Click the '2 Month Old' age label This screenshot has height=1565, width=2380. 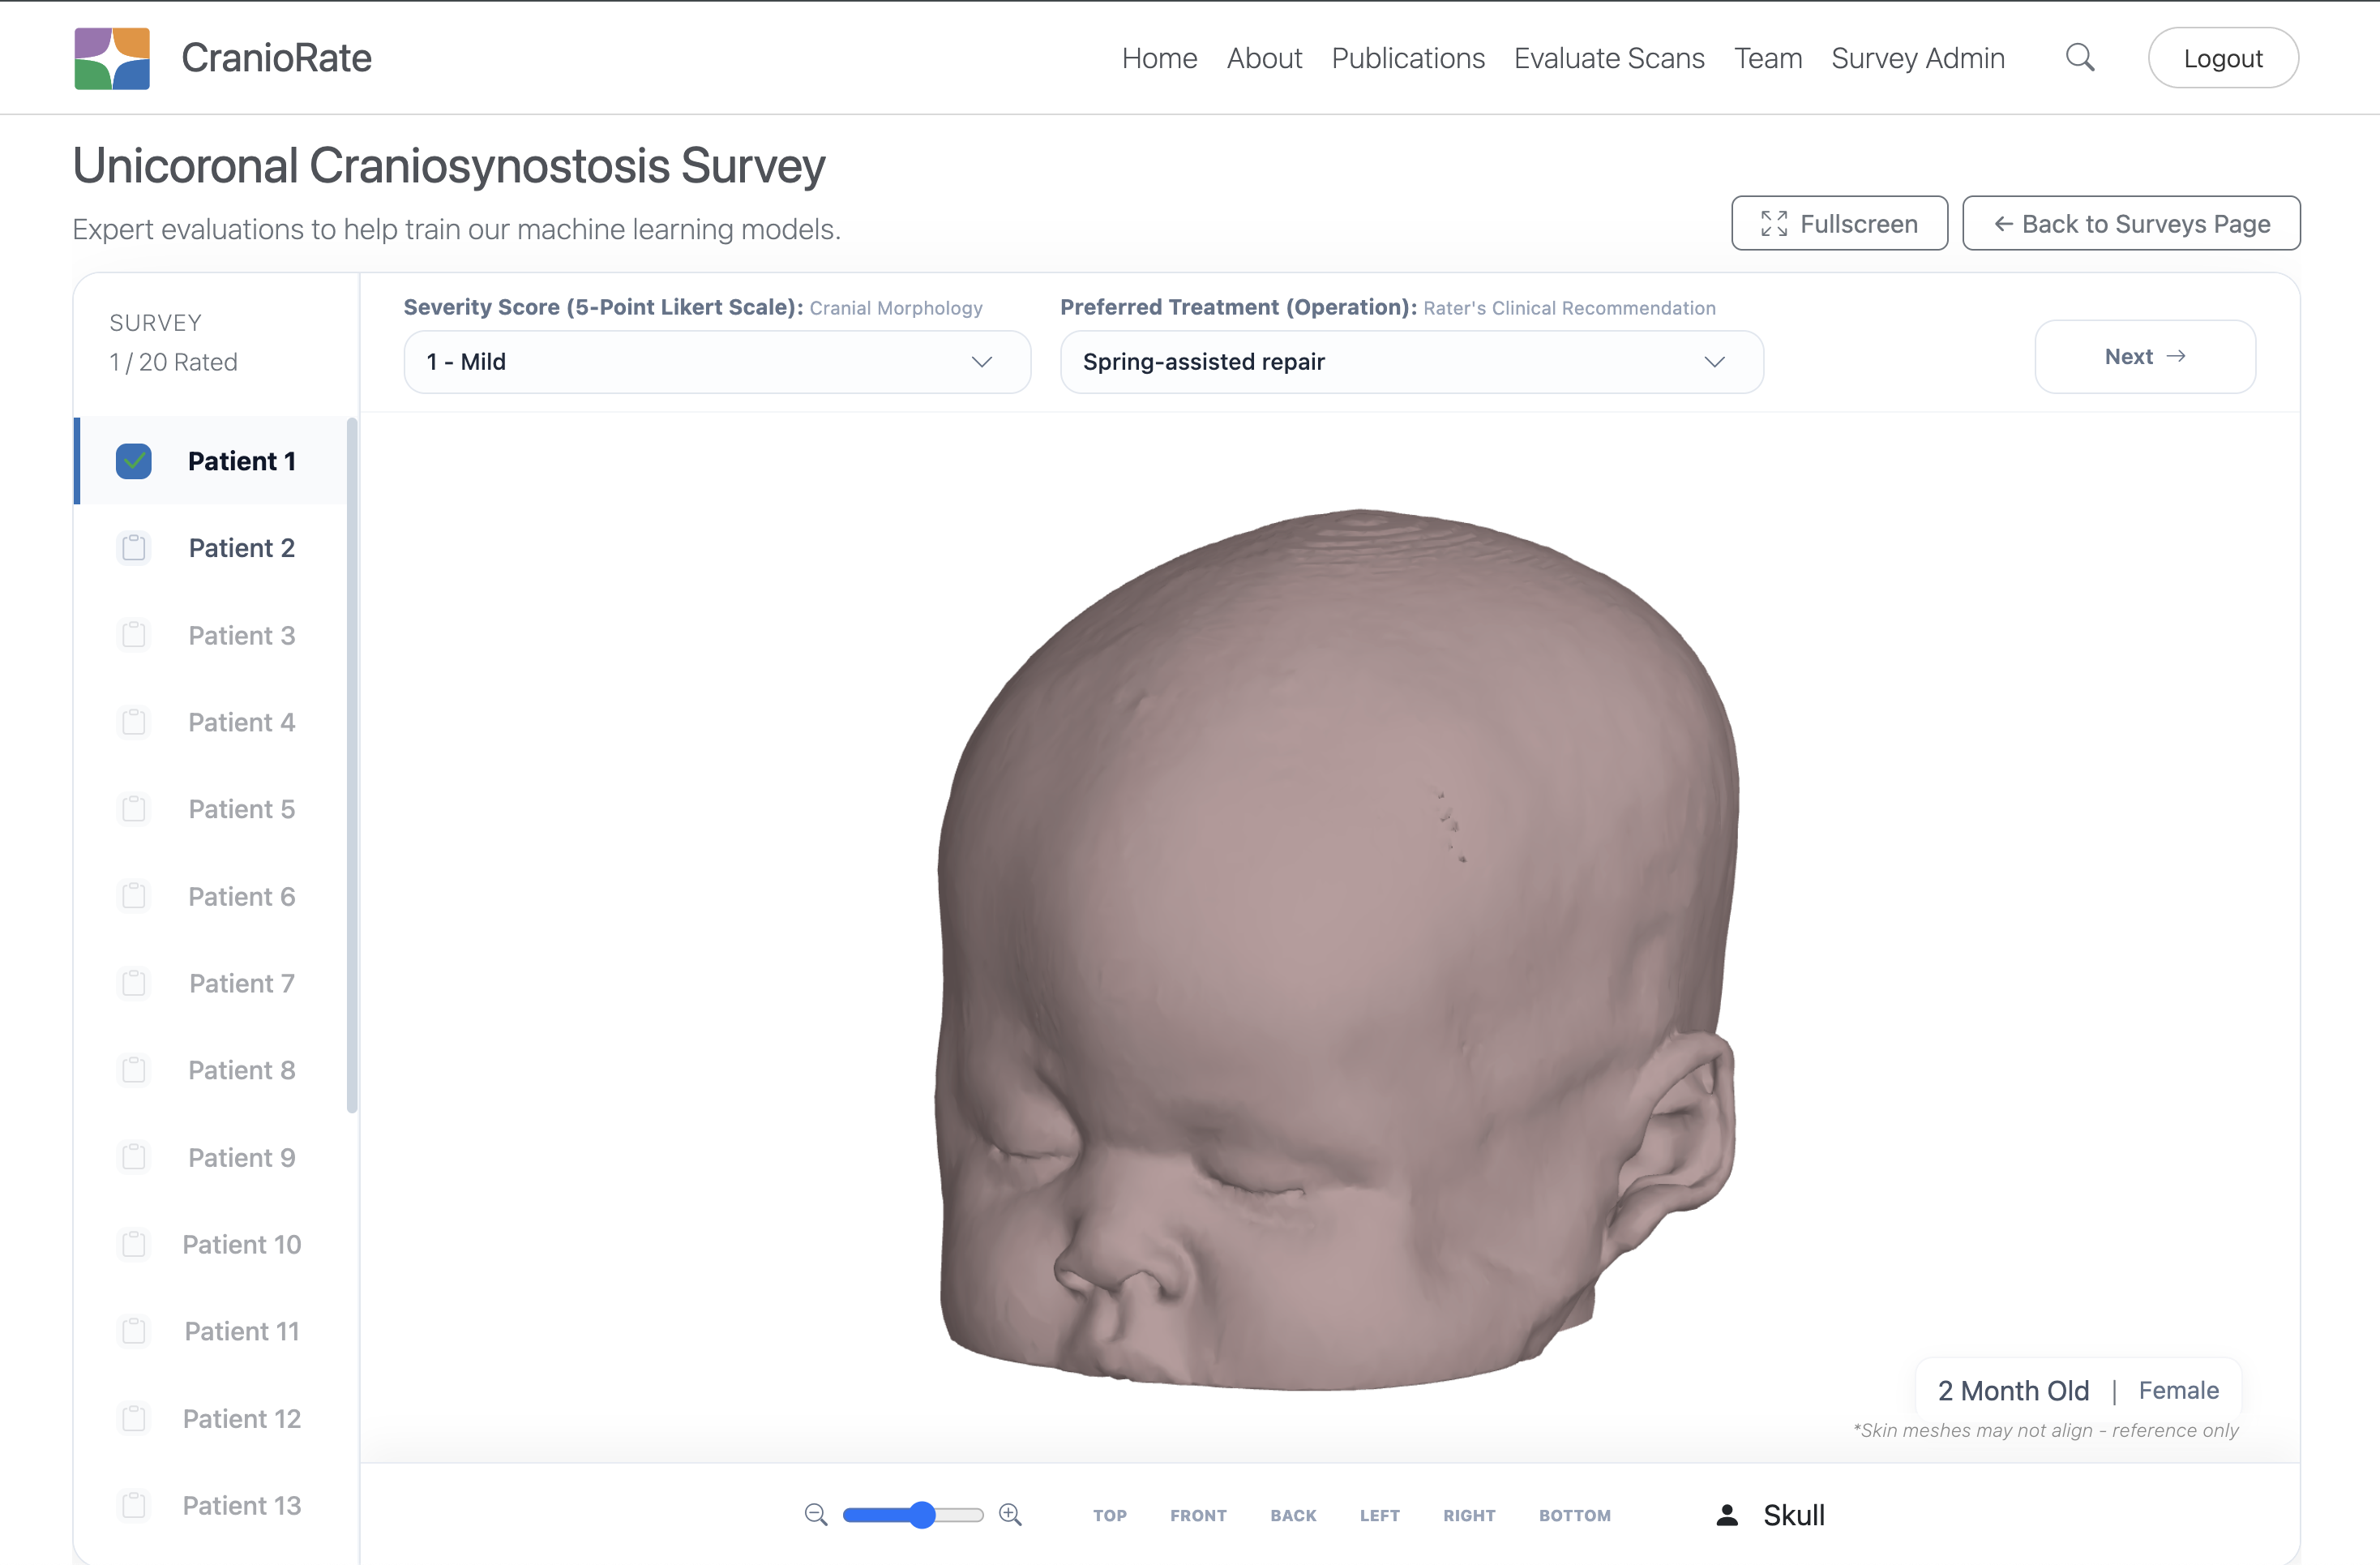pos(2013,1390)
